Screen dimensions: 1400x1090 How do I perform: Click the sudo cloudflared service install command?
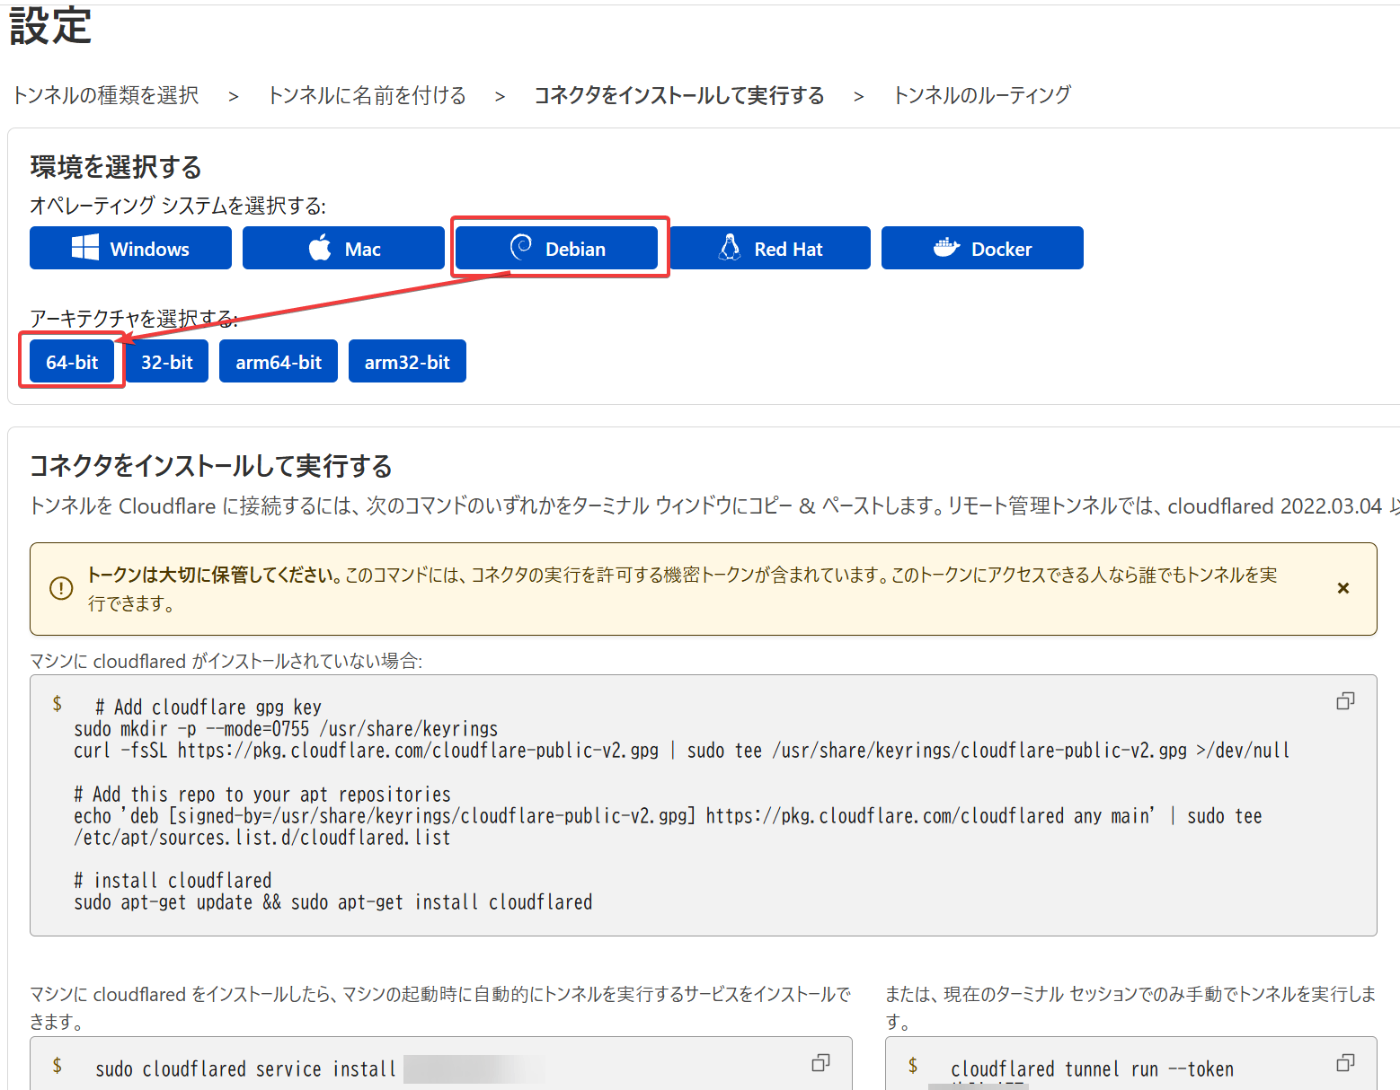click(x=246, y=1069)
